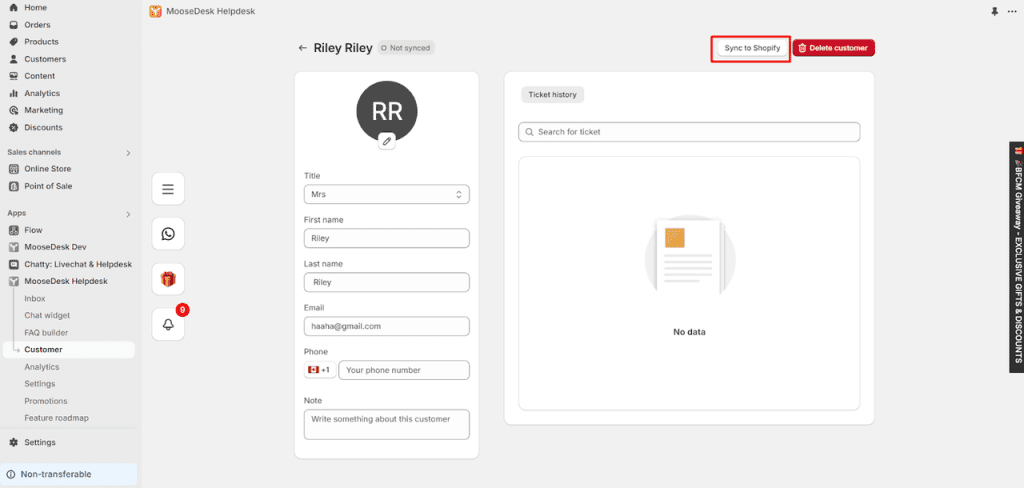Image resolution: width=1024 pixels, height=488 pixels.
Task: Open Chat widget submenu item
Action: [x=47, y=316]
